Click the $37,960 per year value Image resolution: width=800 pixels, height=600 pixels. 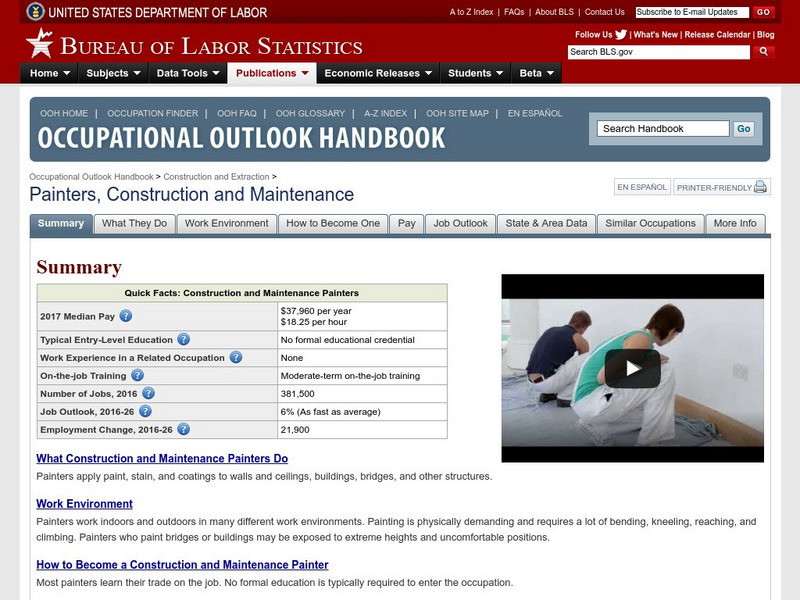pyautogui.click(x=316, y=311)
